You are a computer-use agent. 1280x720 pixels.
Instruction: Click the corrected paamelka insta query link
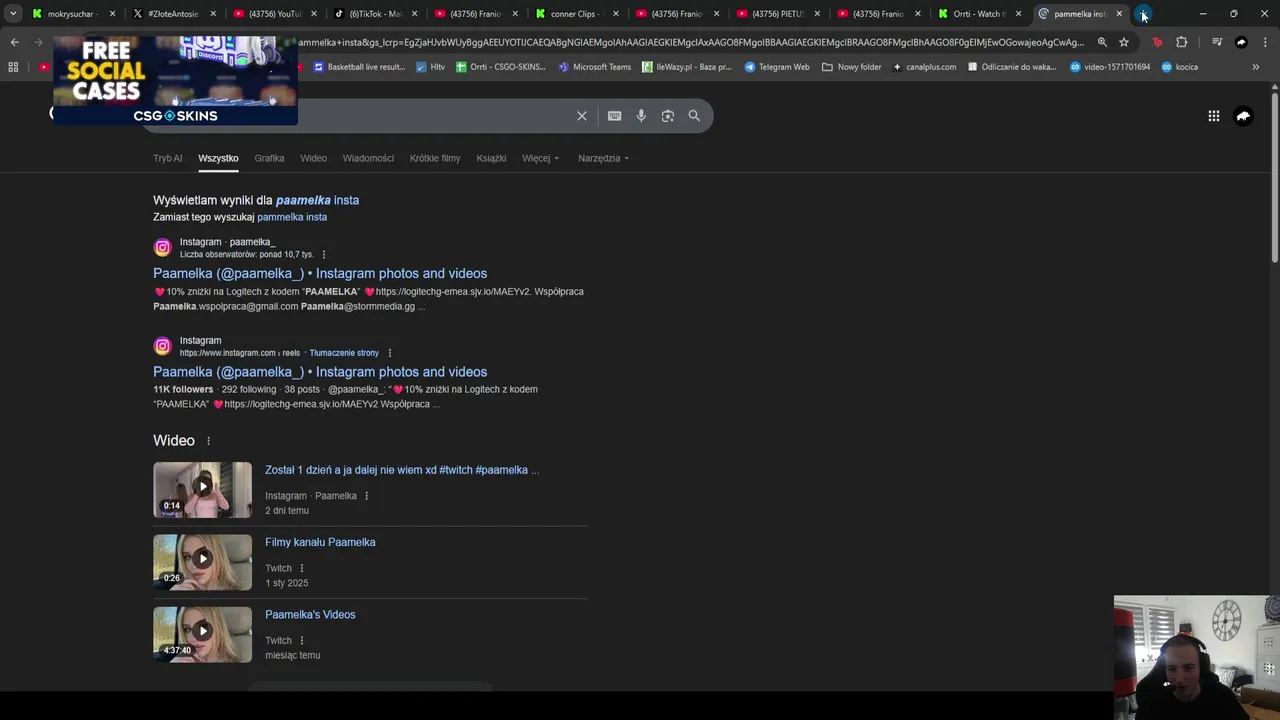click(x=317, y=200)
